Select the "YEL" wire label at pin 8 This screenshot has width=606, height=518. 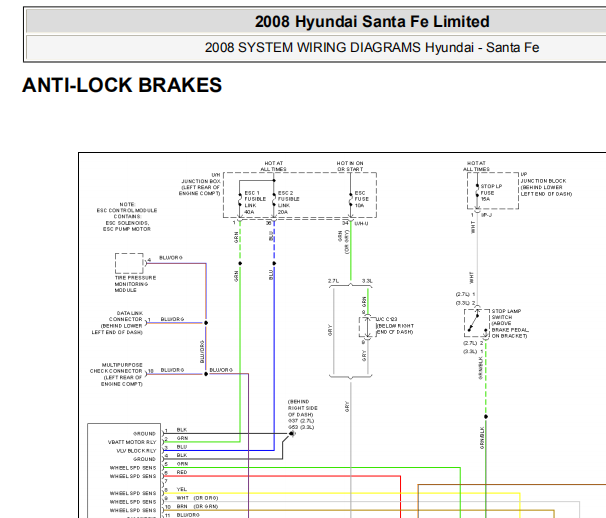tap(182, 489)
